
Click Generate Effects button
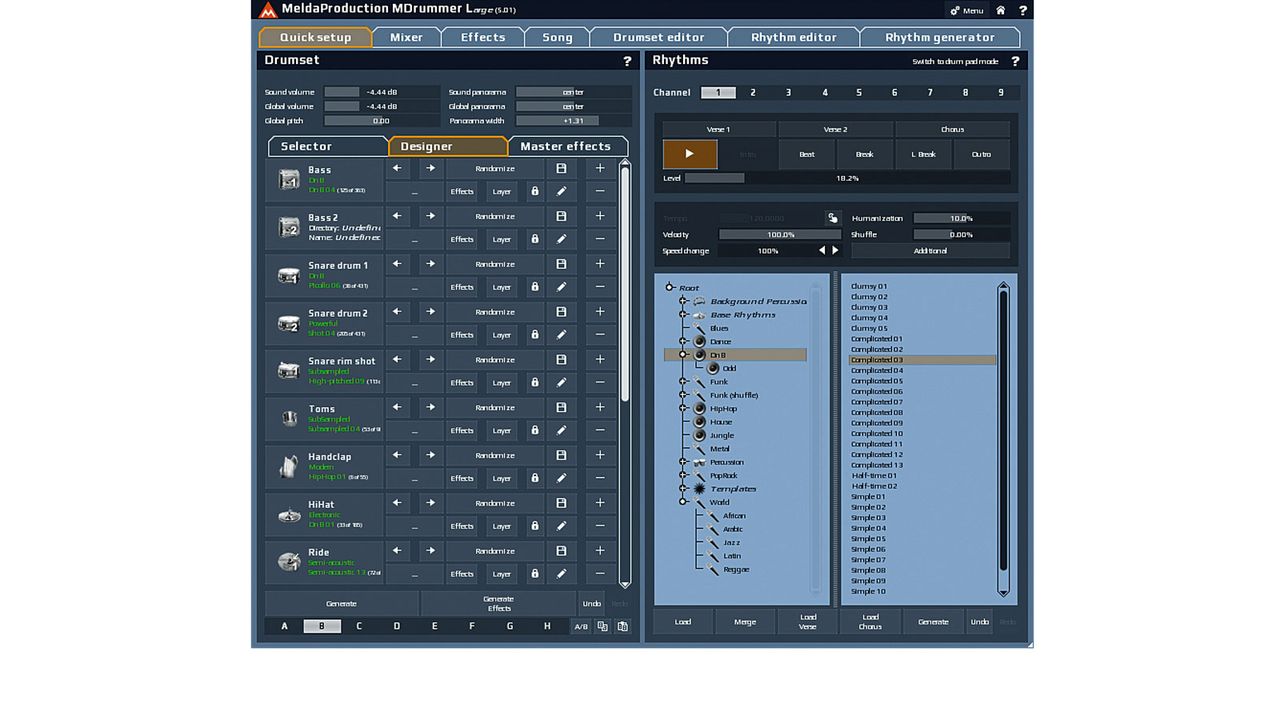498,603
